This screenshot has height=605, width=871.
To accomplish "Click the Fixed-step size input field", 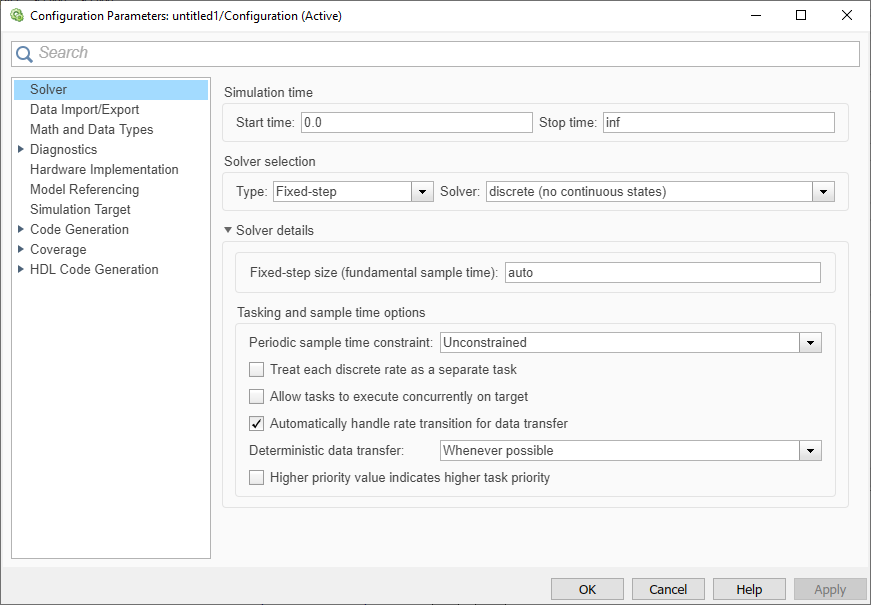I will point(662,273).
